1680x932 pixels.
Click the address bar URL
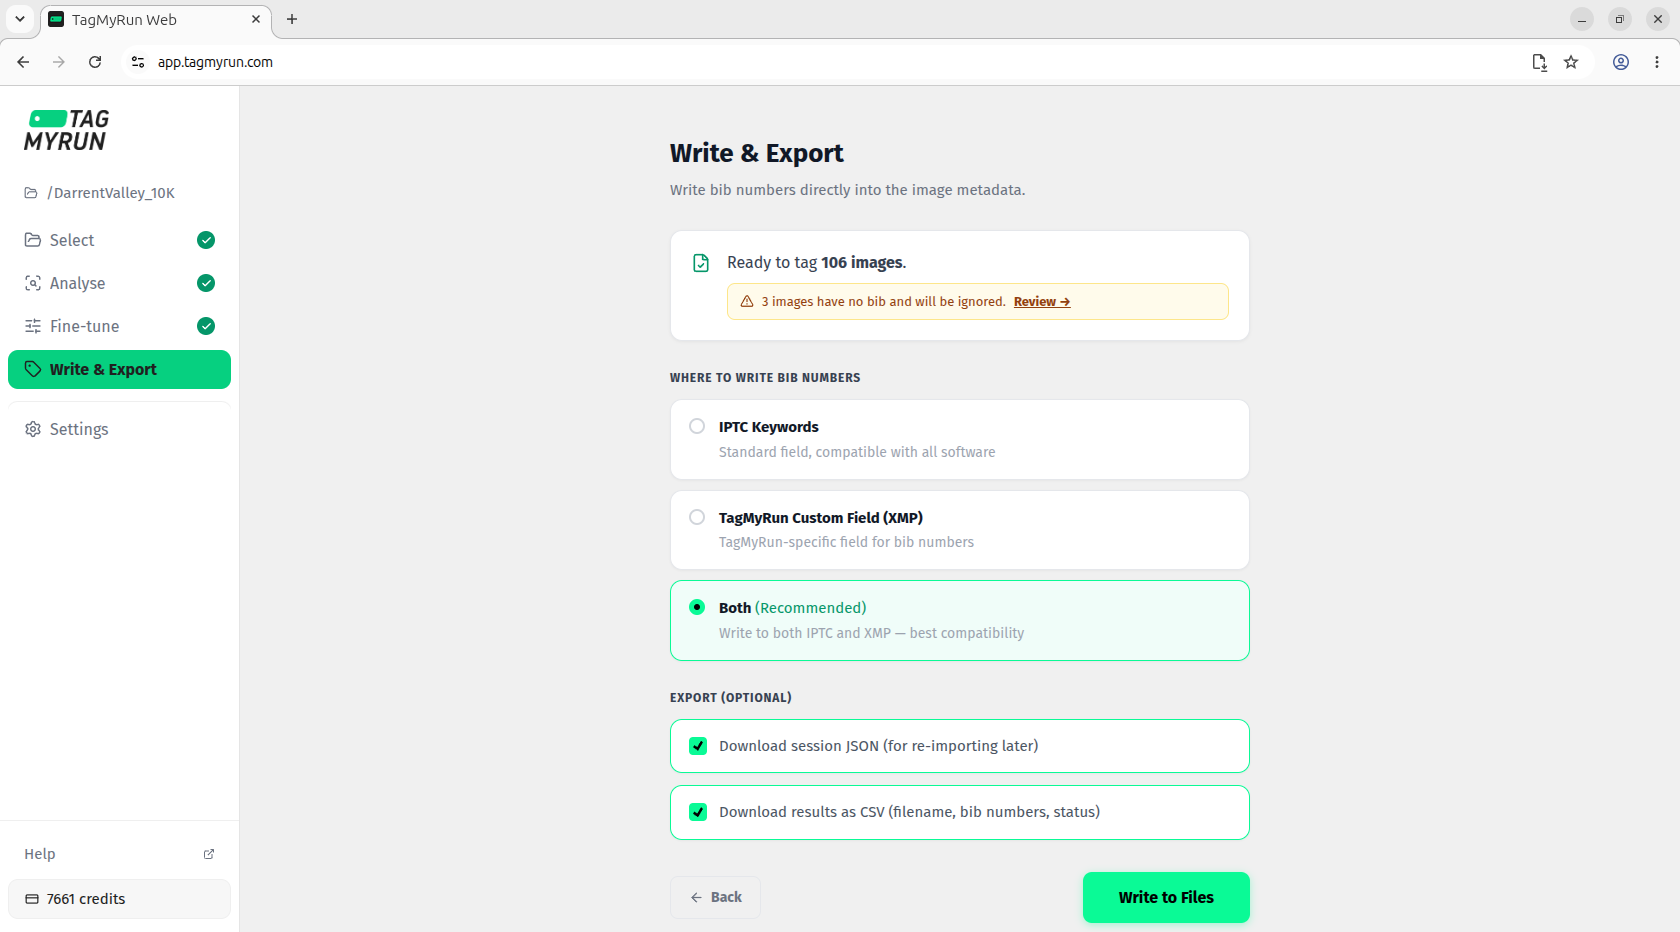click(215, 62)
